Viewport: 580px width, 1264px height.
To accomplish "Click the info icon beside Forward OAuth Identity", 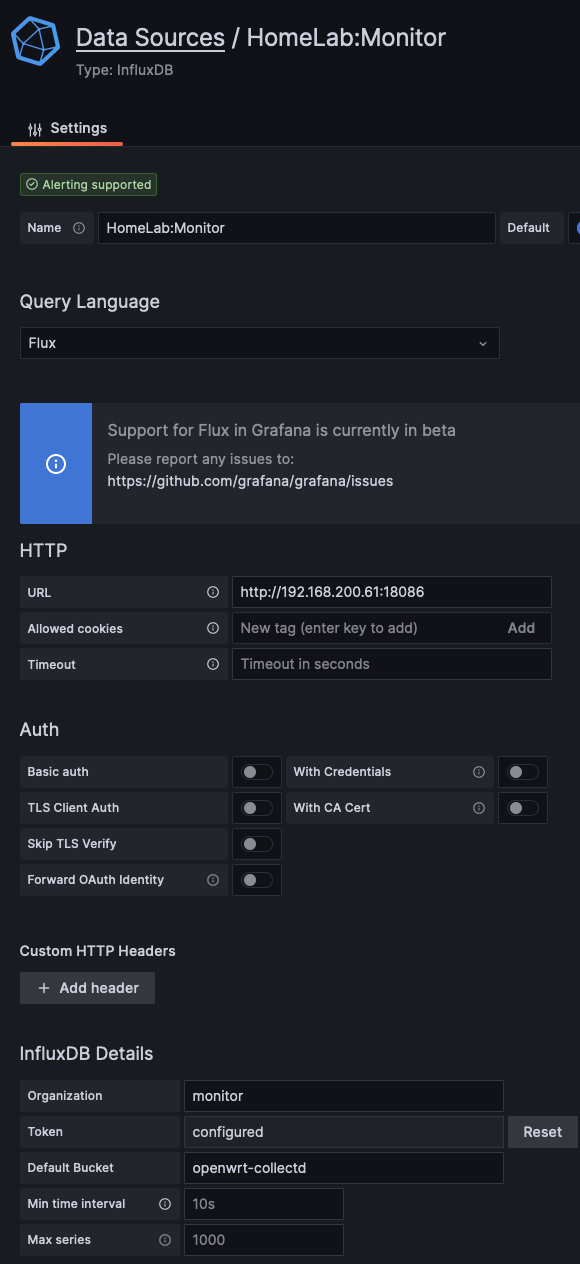I will pos(212,880).
